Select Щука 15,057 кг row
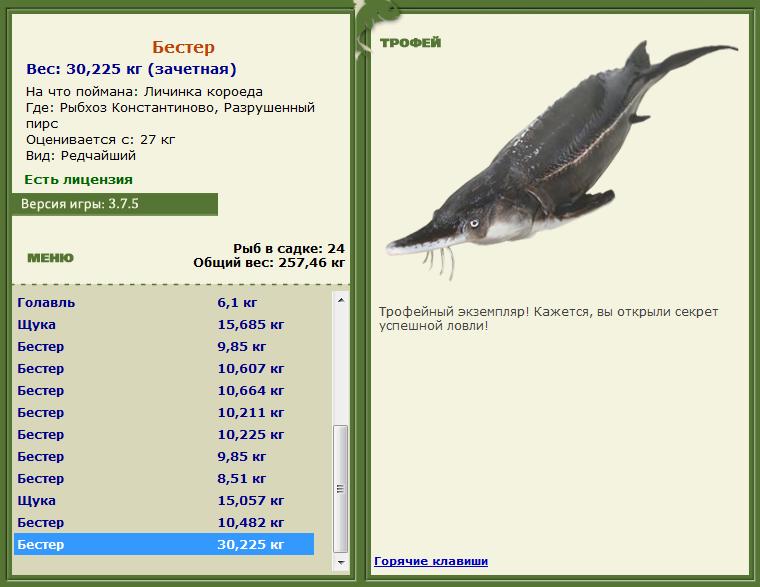This screenshot has height=587, width=760. point(164,500)
